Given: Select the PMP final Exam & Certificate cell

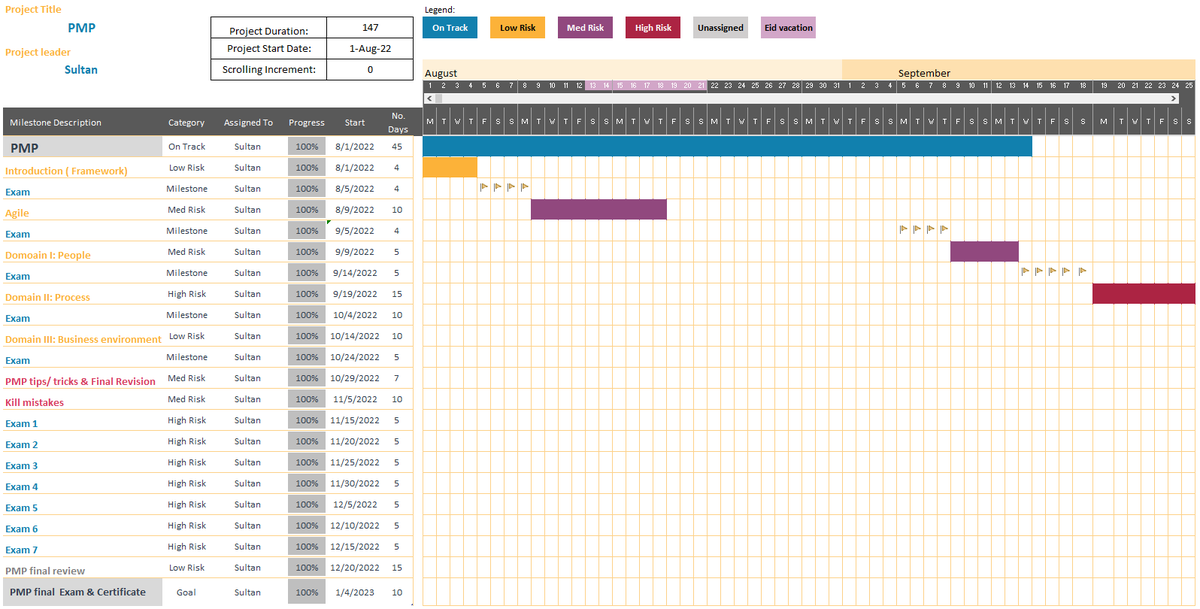Looking at the screenshot, I should 82,592.
